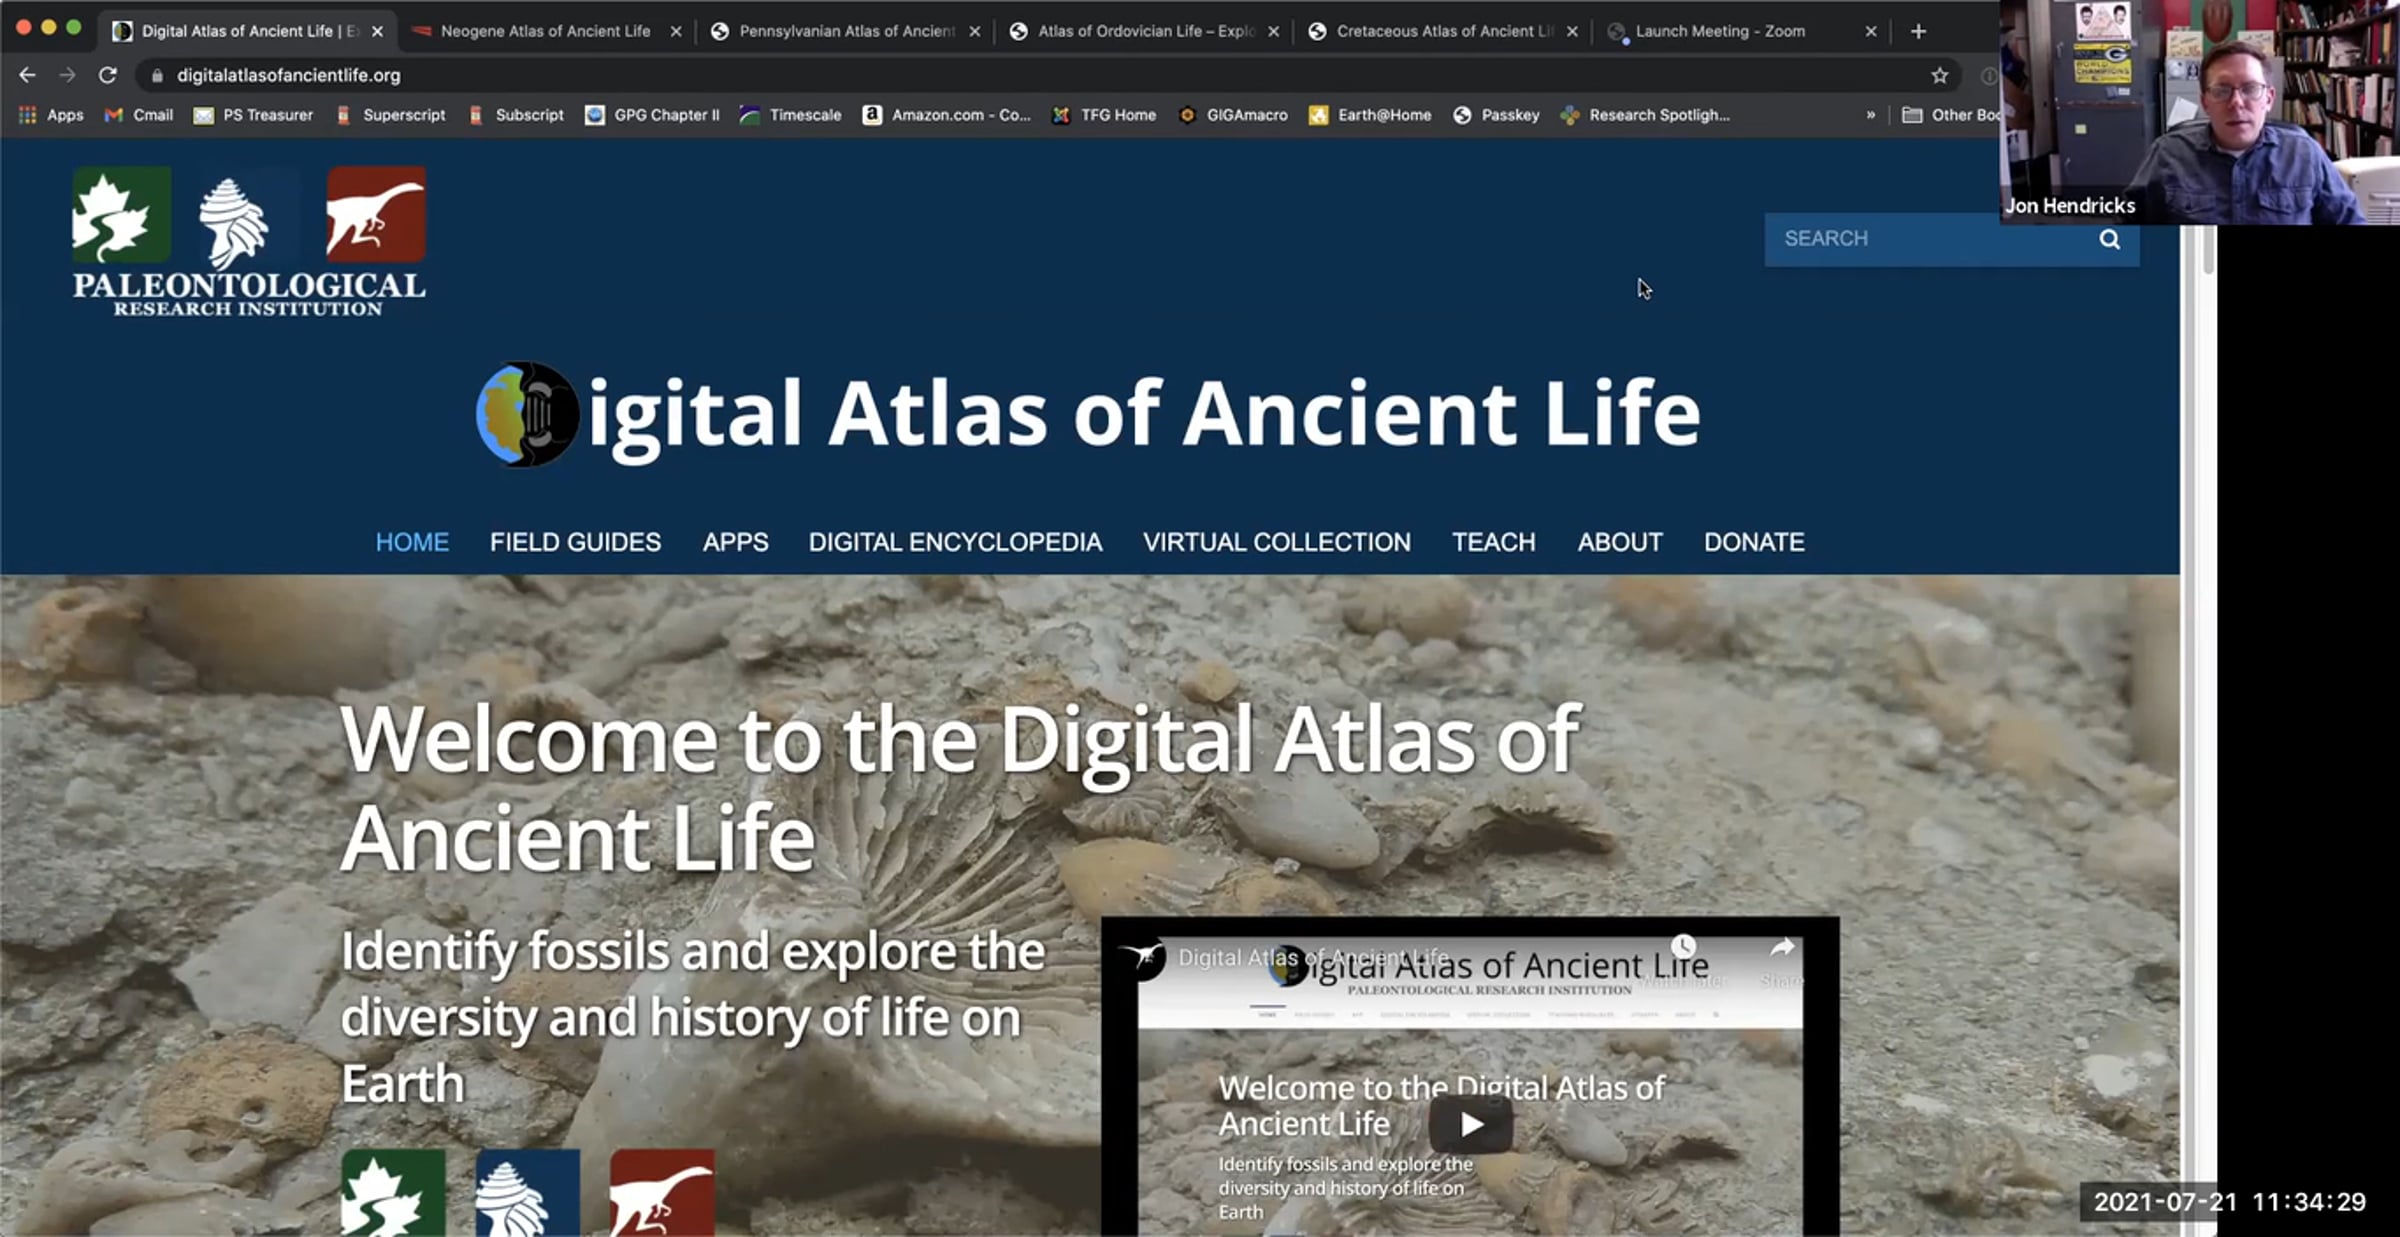Click the Digital Atlas globe logo
The image size is (2400, 1237).
click(527, 413)
